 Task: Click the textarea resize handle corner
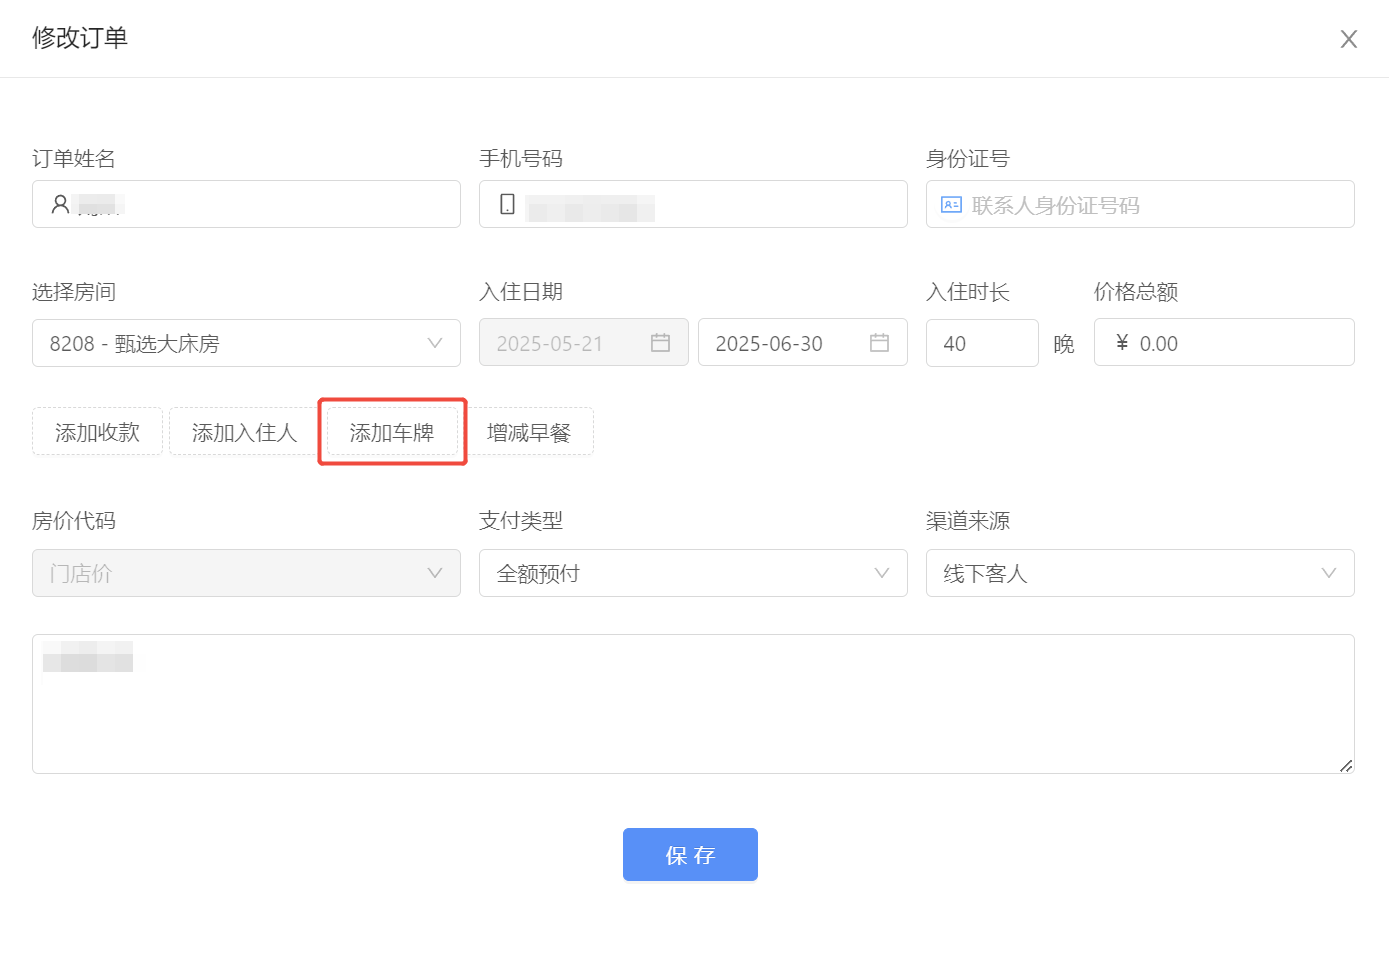point(1346,766)
